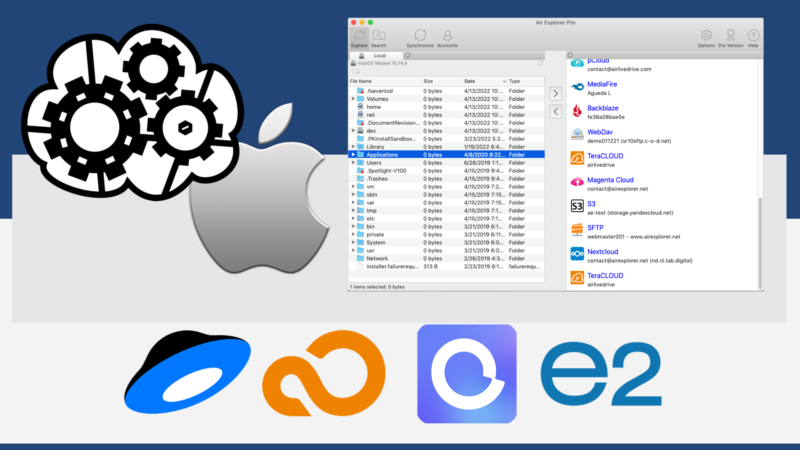Open the Accounts manager
800x450 pixels.
[447, 38]
